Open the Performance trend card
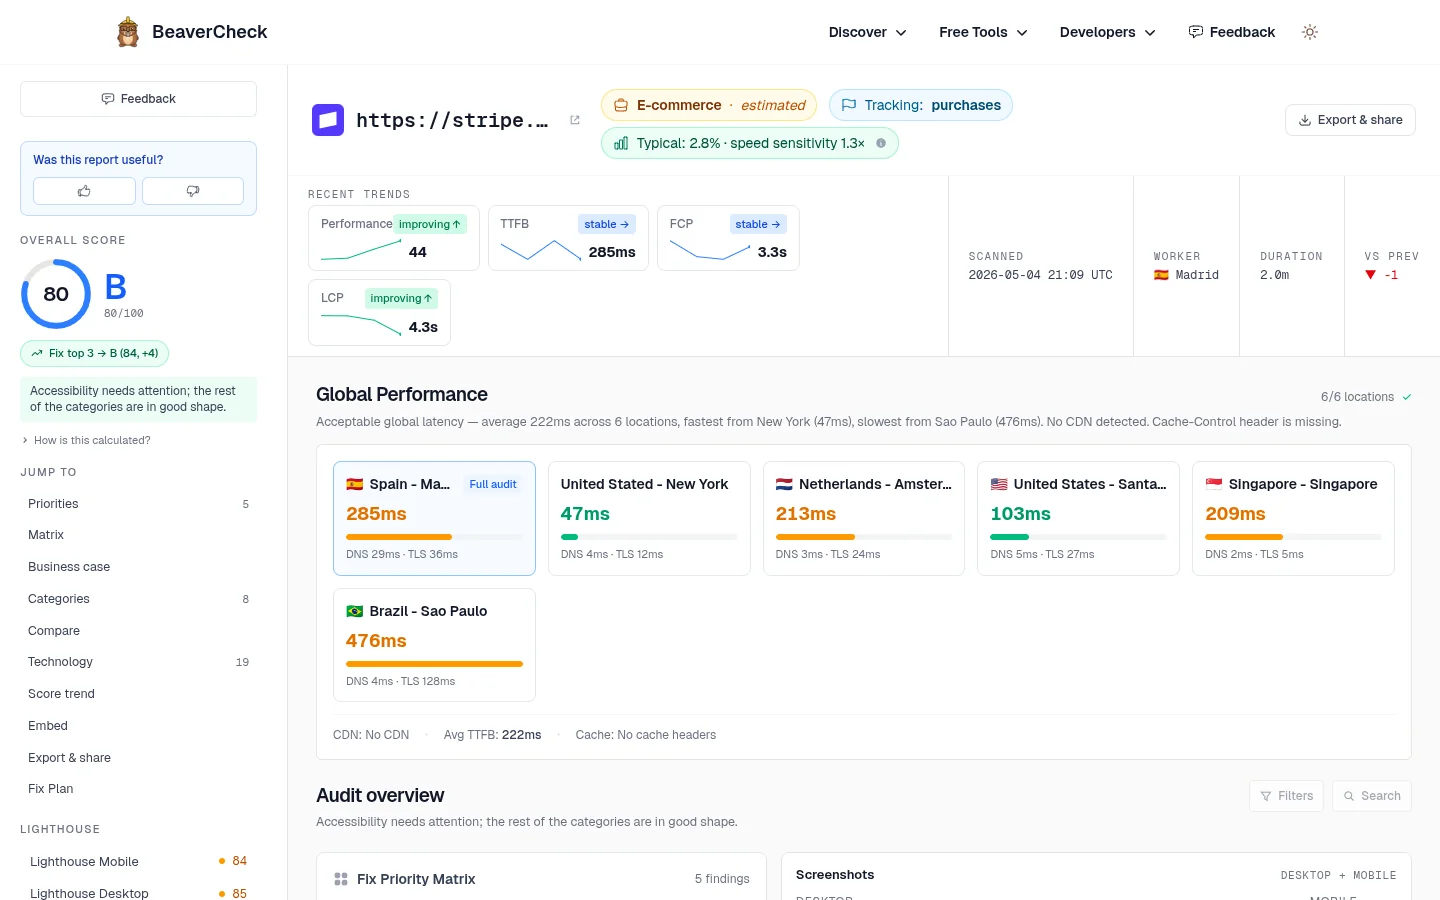The width and height of the screenshot is (1440, 900). point(394,238)
